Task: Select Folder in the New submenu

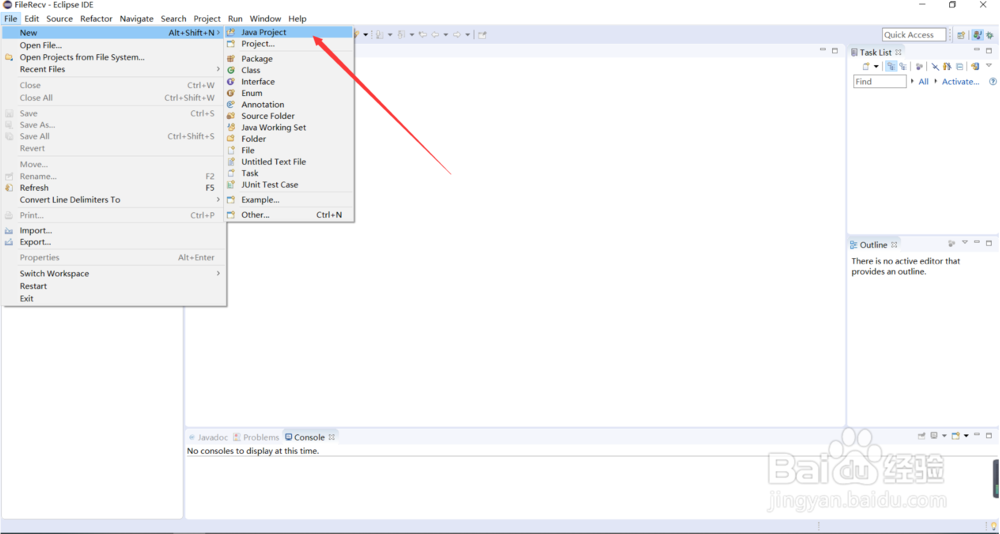Action: 288,139
